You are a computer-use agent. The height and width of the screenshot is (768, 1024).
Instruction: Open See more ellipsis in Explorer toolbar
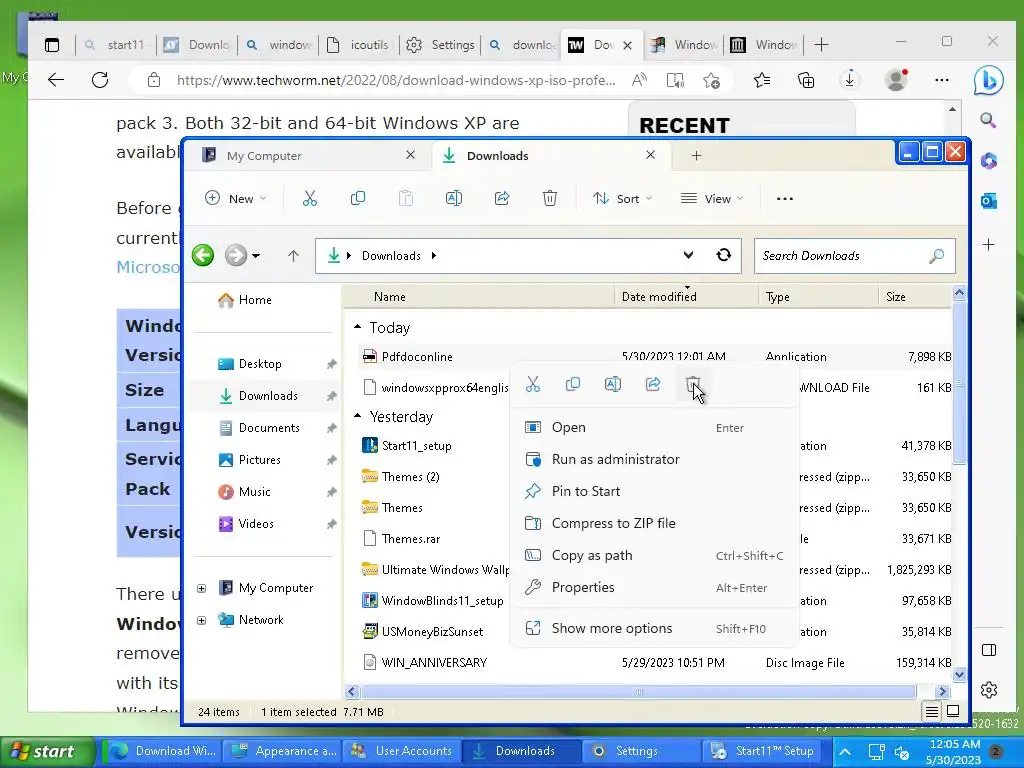point(785,199)
